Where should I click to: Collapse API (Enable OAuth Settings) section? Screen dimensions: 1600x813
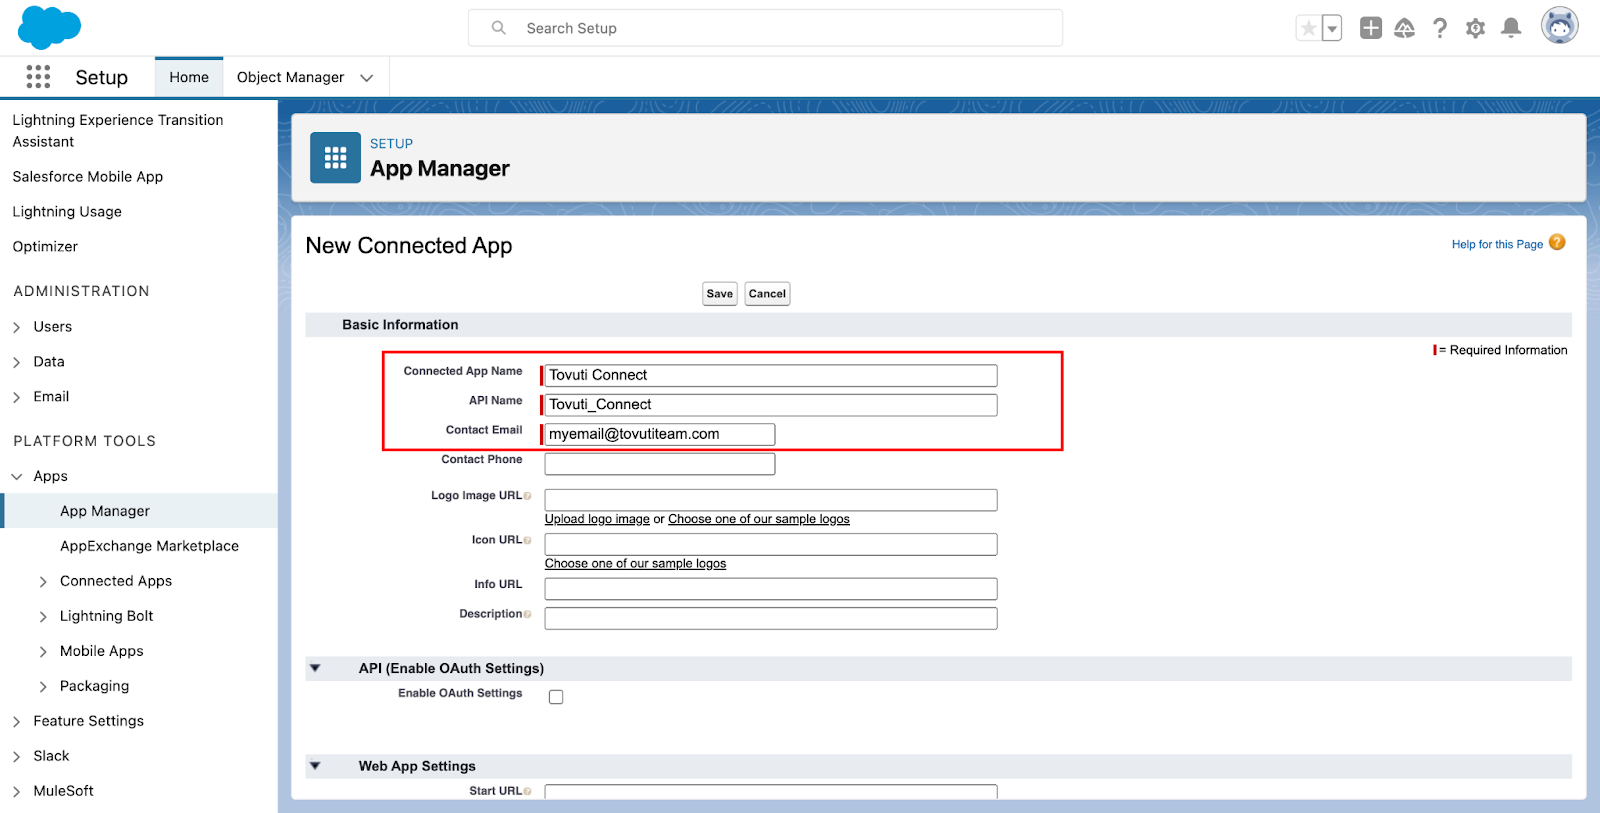click(315, 668)
